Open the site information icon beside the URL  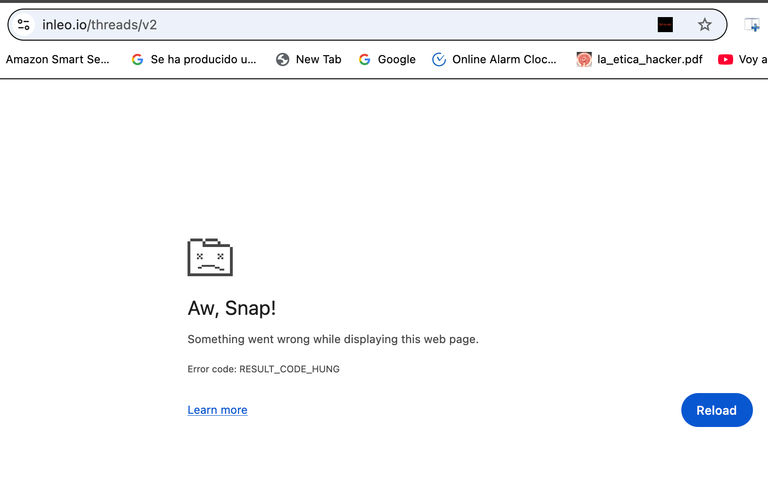24,24
